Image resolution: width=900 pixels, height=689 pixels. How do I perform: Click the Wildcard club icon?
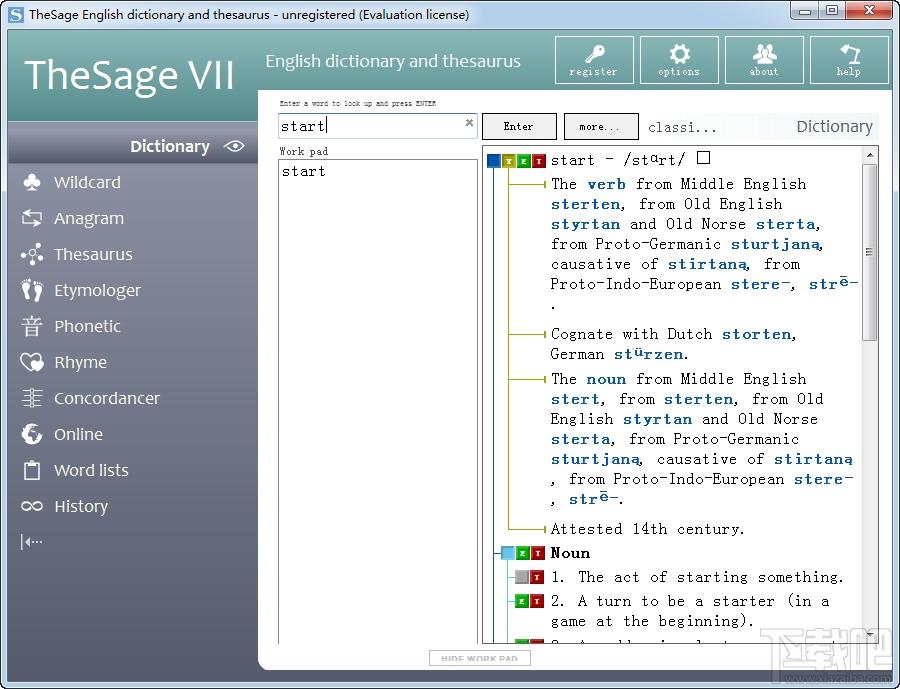(32, 182)
